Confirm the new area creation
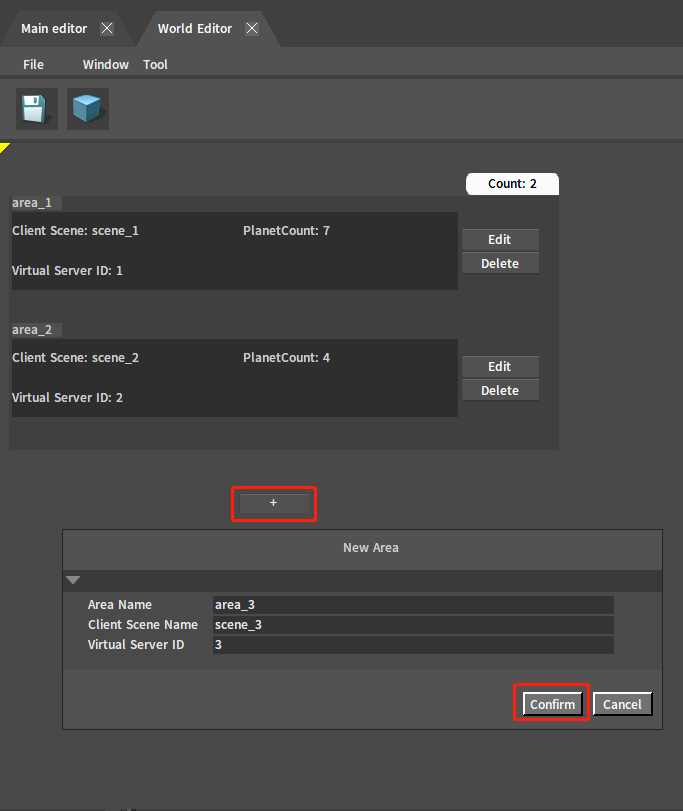Screen dimensions: 683x811 point(552,704)
